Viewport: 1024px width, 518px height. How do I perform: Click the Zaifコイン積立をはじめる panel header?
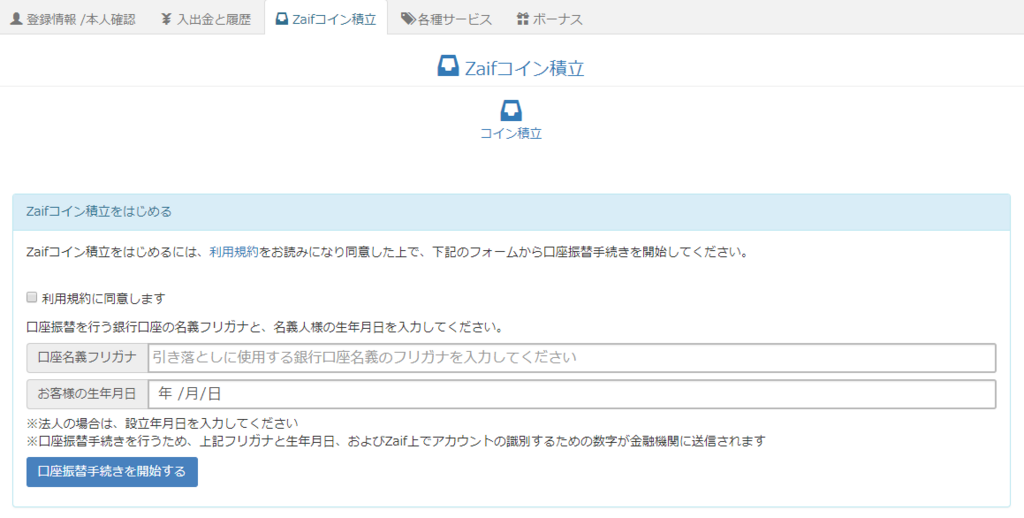(511, 212)
